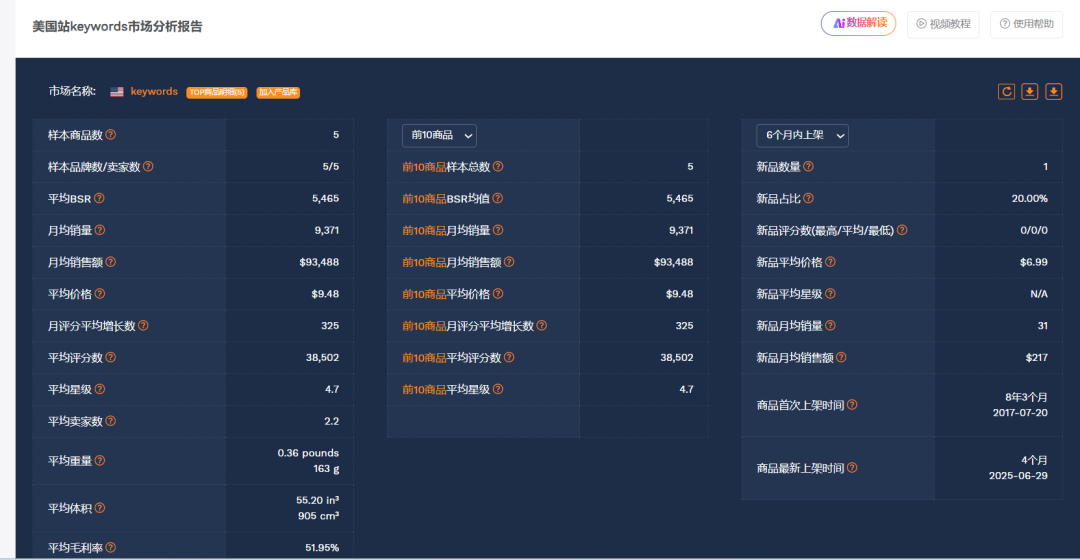Click the help icon next to 新品月均销量
Viewport: 1080px width, 559px height.
(x=830, y=326)
